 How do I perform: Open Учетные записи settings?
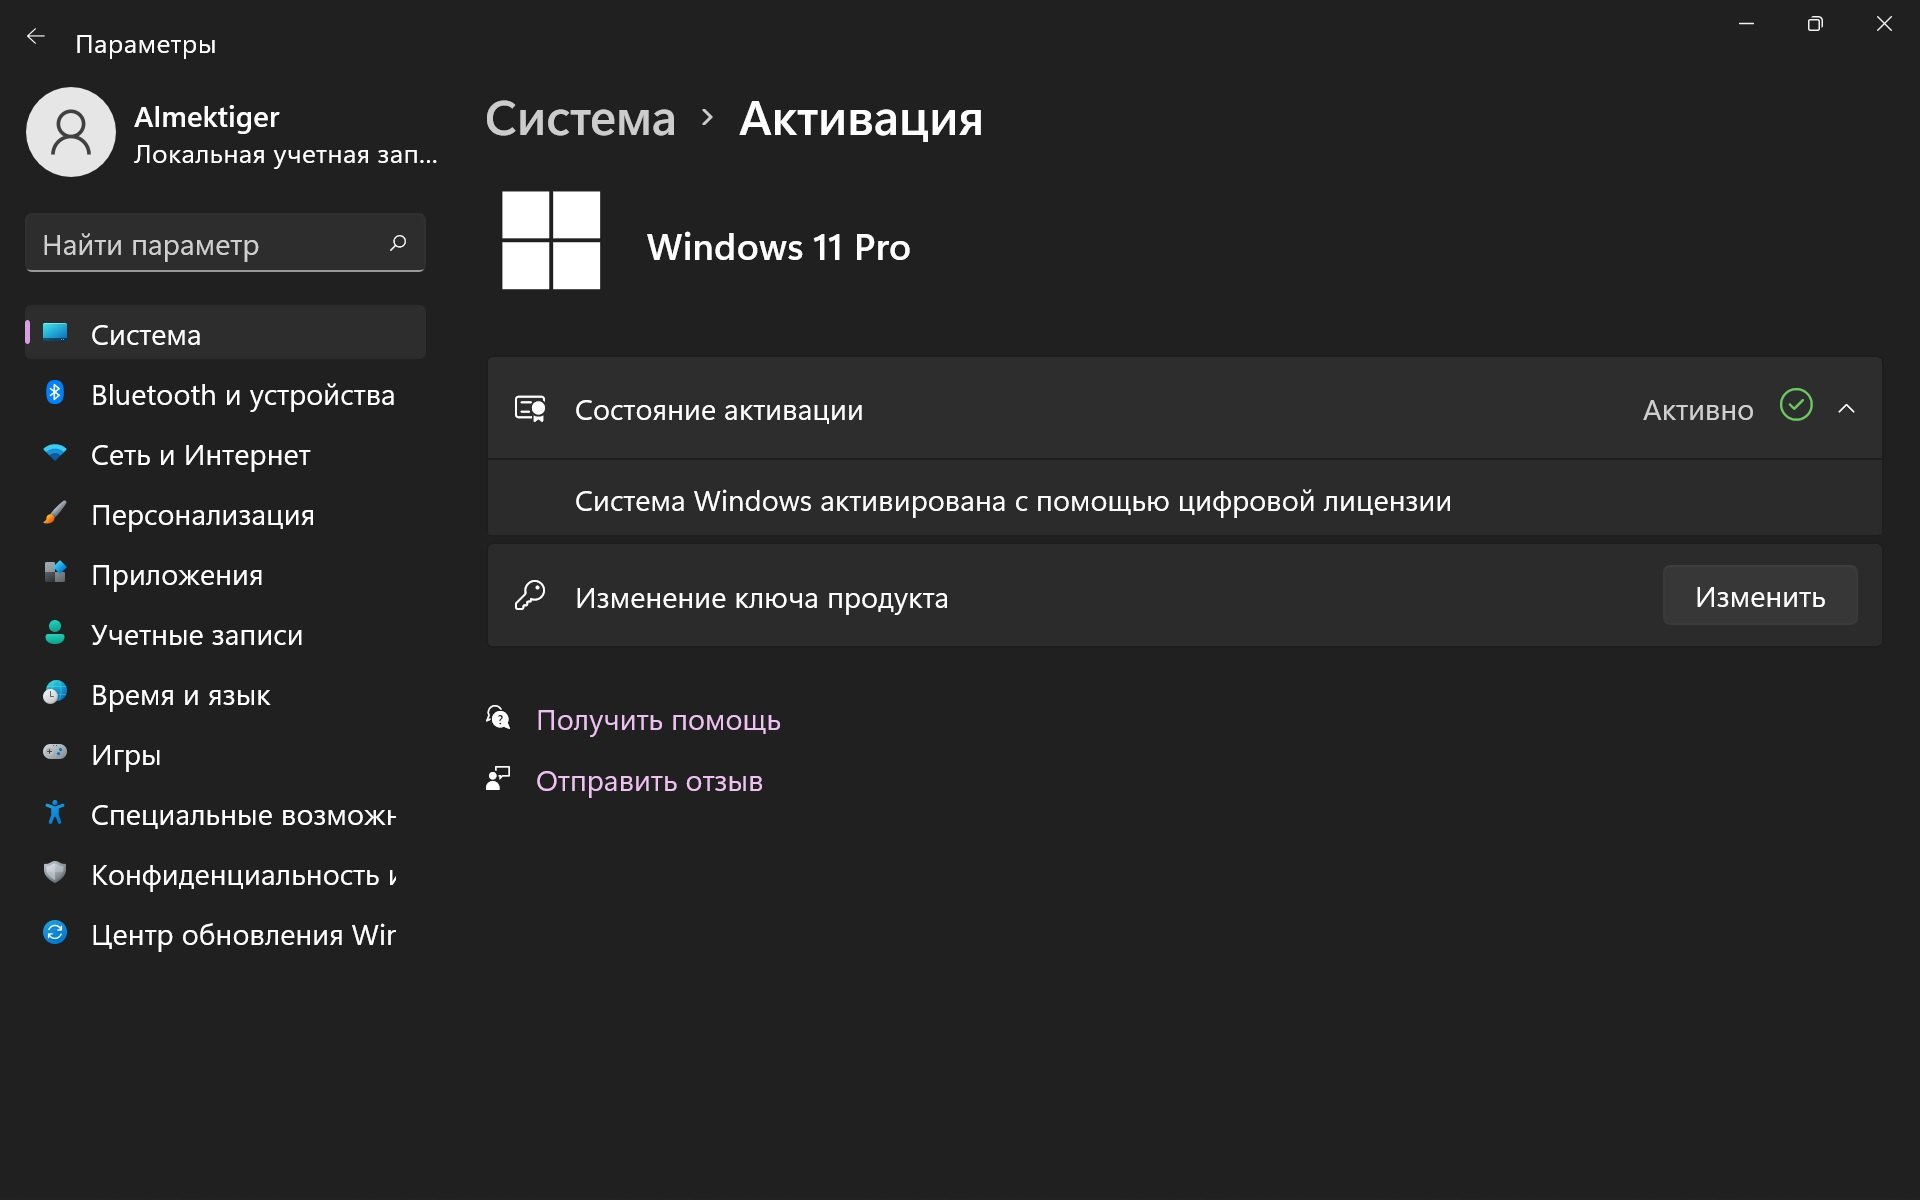point(225,634)
